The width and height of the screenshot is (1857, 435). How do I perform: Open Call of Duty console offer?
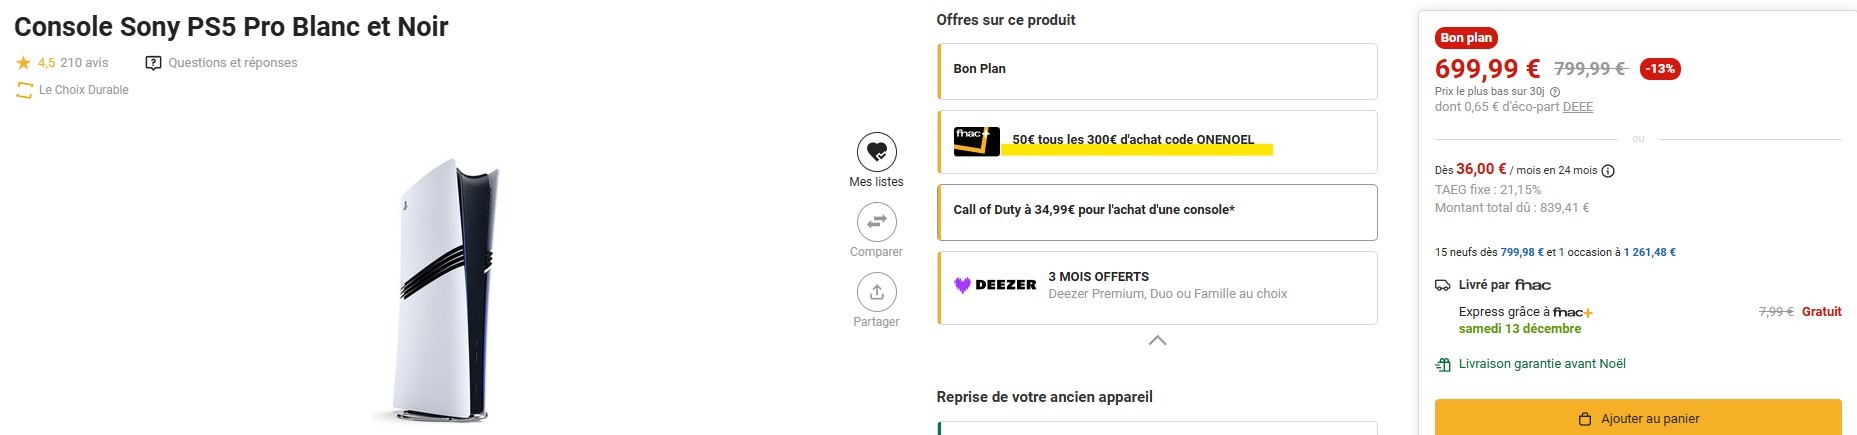[1157, 211]
